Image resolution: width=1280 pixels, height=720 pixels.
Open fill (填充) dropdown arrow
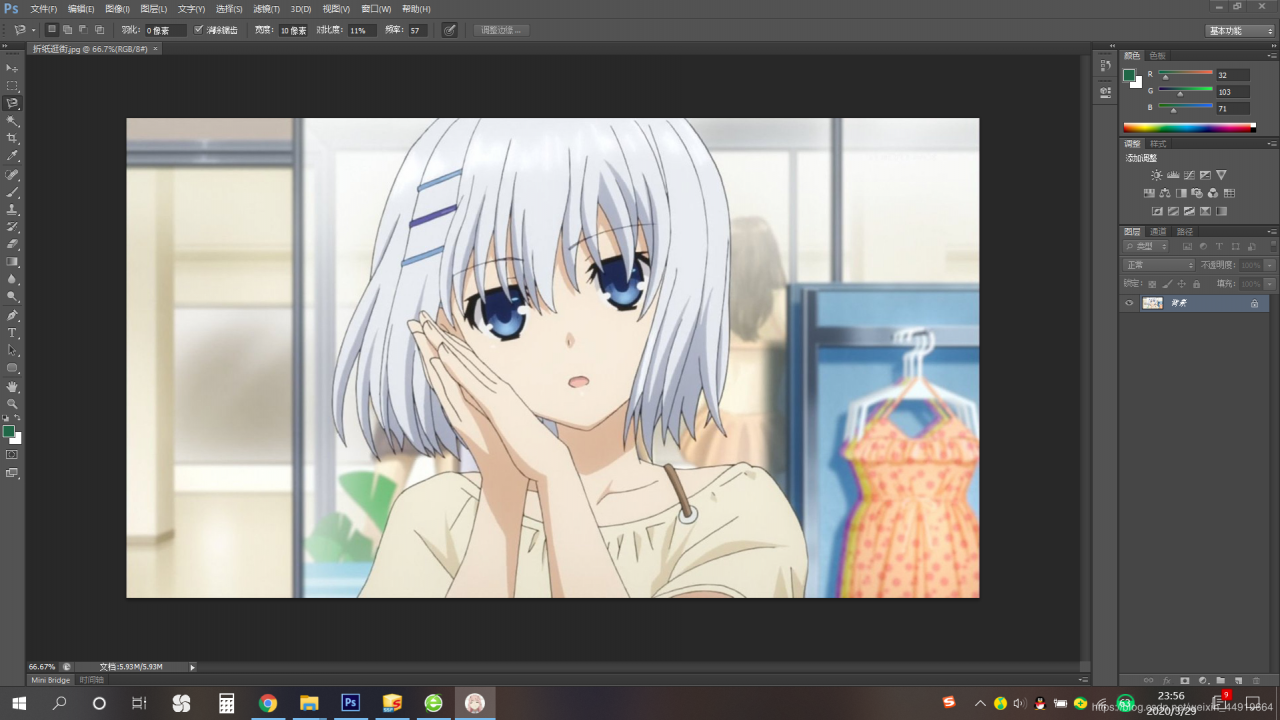[1270, 284]
